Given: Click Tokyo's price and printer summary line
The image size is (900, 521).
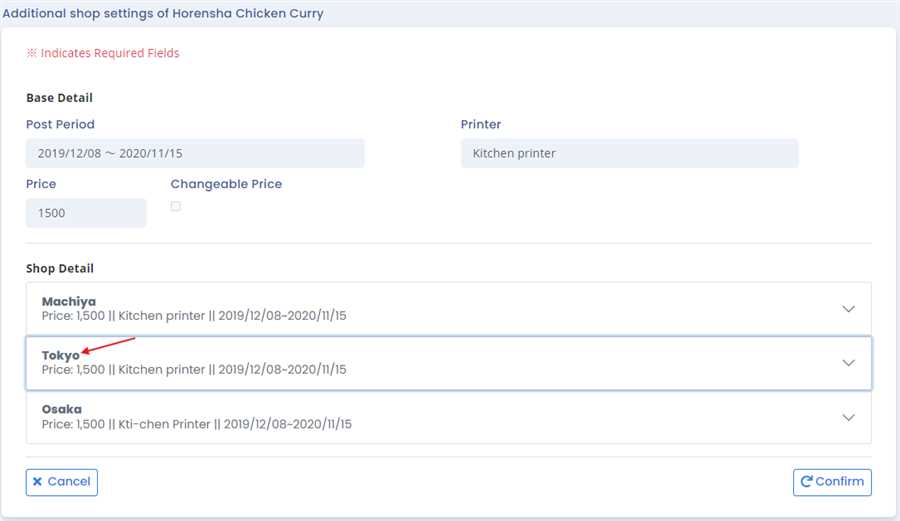Looking at the screenshot, I should click(x=194, y=370).
